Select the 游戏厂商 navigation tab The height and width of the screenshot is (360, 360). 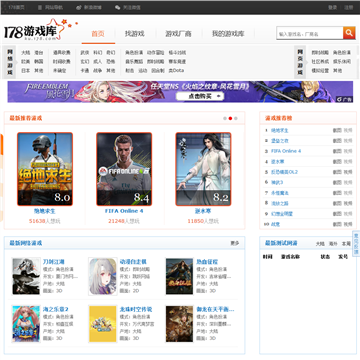(x=178, y=34)
